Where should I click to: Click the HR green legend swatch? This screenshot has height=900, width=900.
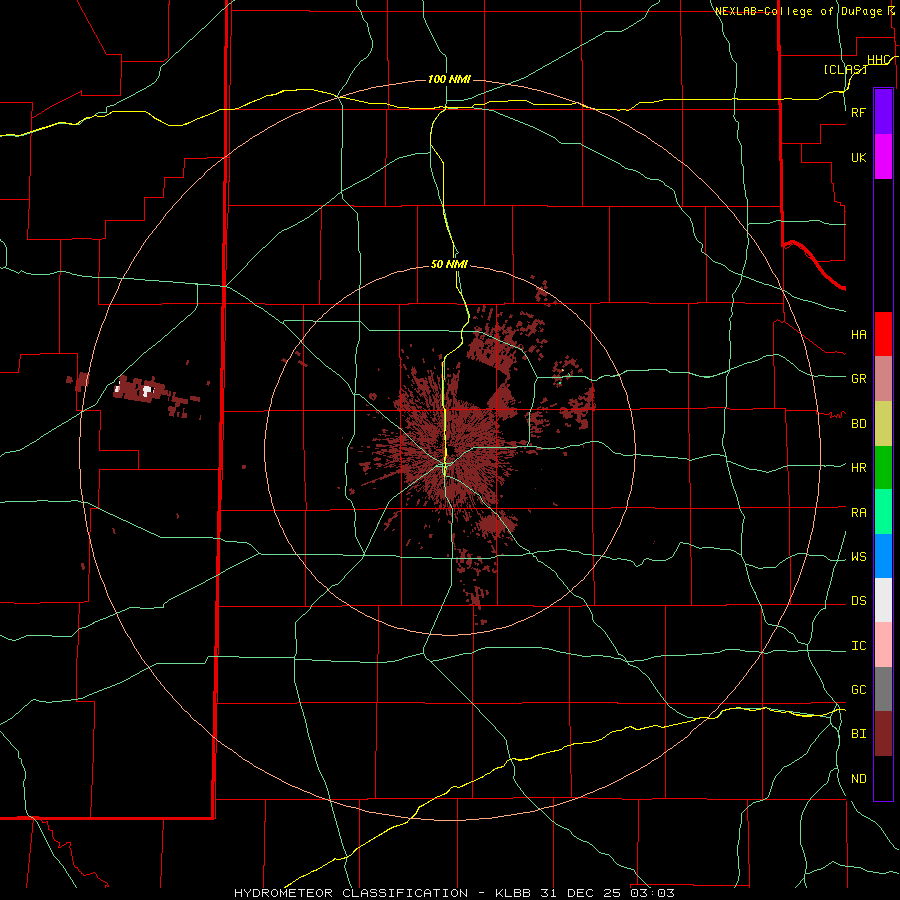(883, 468)
